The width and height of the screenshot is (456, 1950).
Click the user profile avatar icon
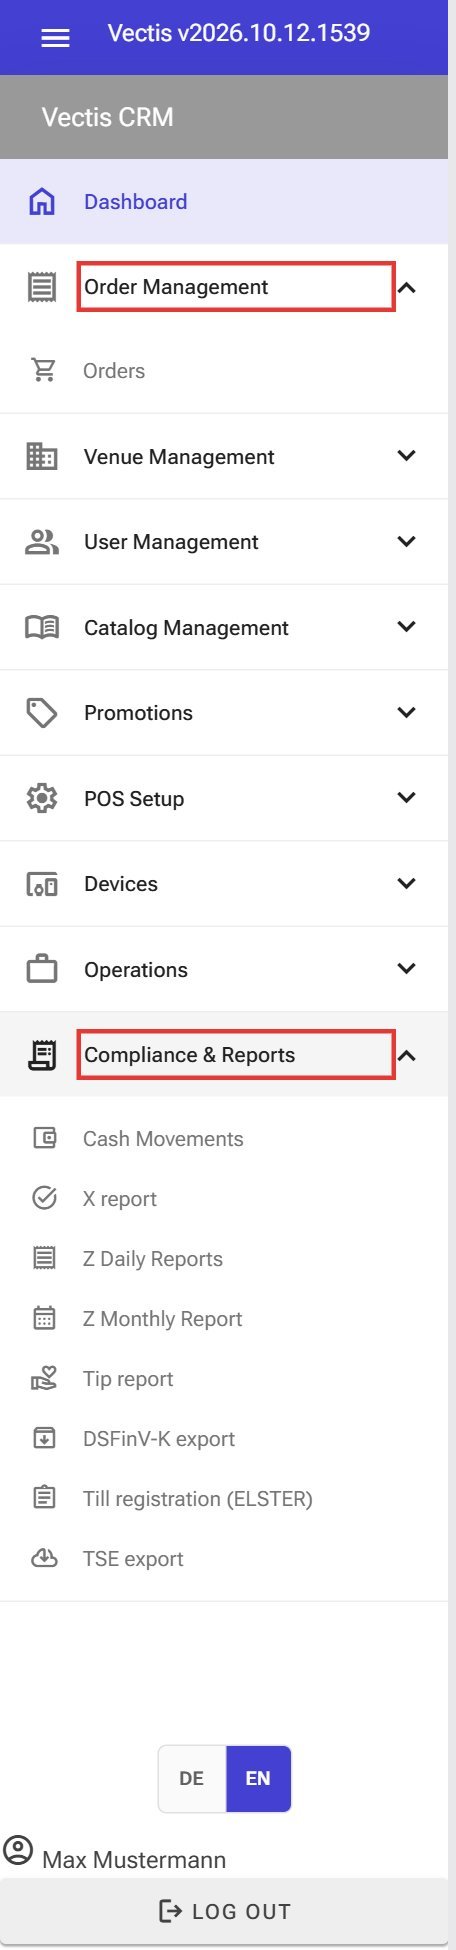(18, 1850)
